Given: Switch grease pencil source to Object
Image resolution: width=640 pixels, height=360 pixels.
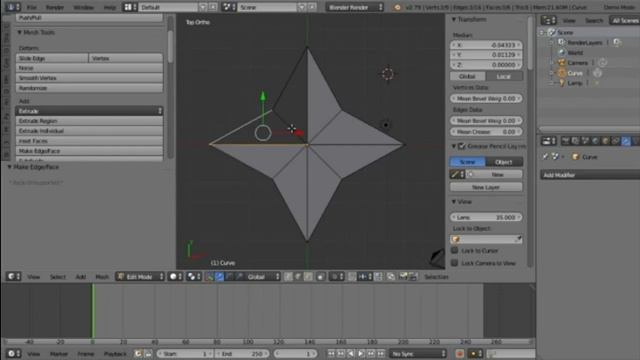Looking at the screenshot, I should pyautogui.click(x=504, y=162).
